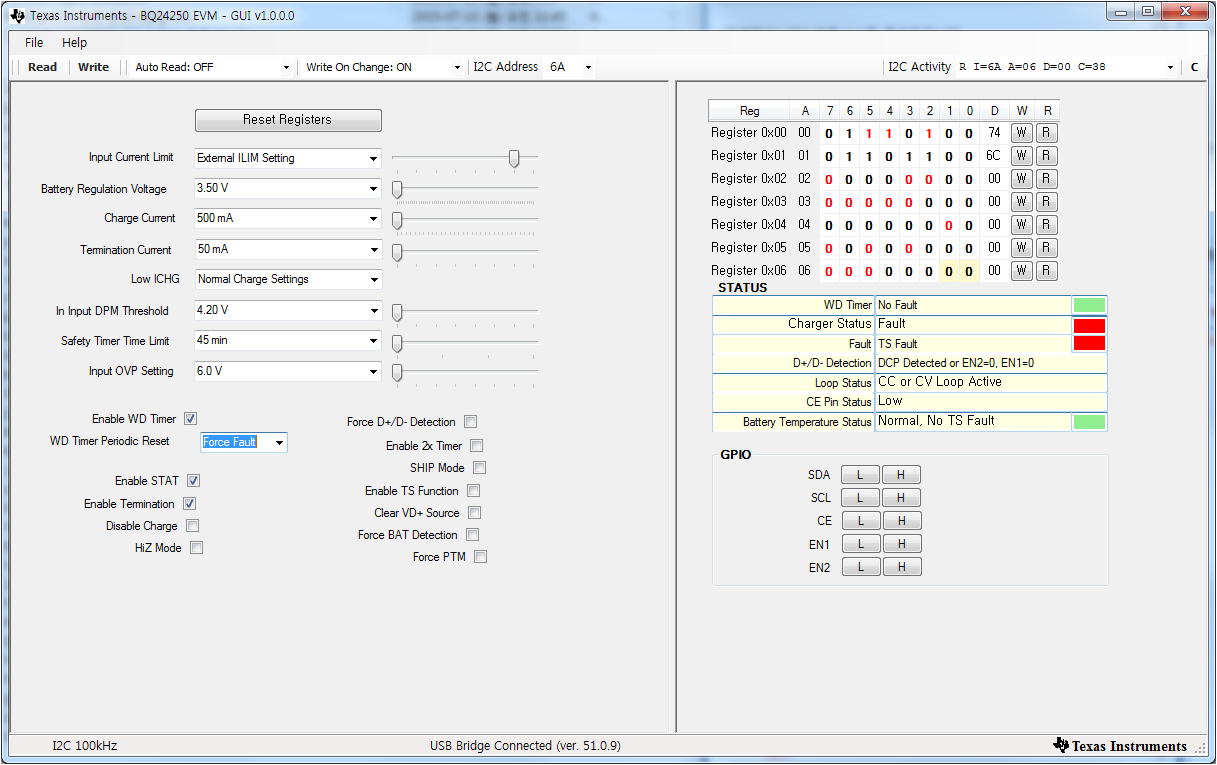The image size is (1217, 765).
Task: Check the SHIP Mode checkbox
Action: (479, 468)
